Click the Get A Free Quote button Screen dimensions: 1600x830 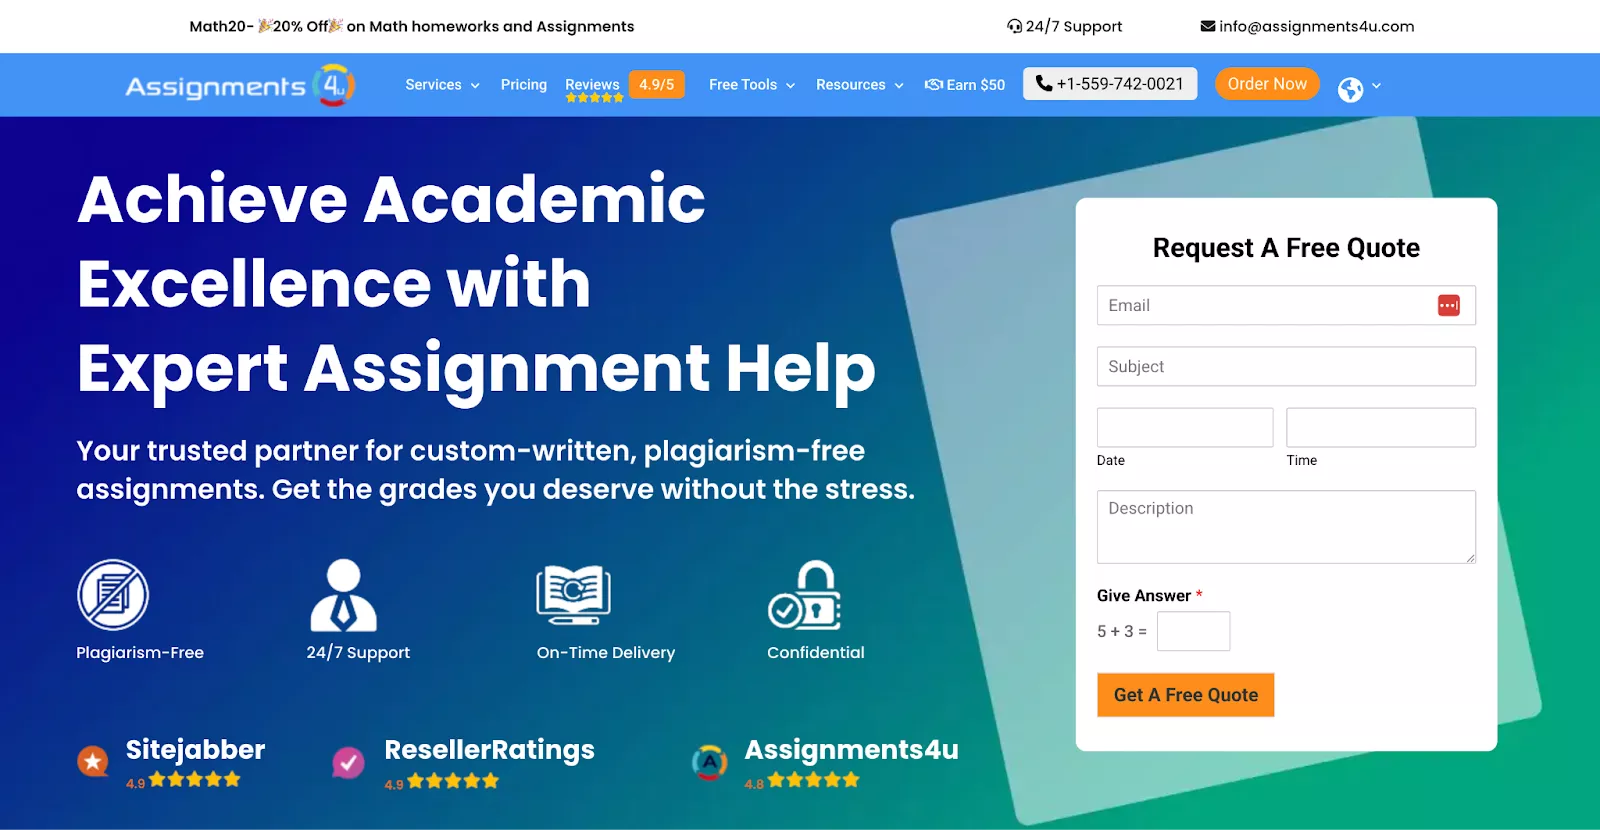point(1186,695)
